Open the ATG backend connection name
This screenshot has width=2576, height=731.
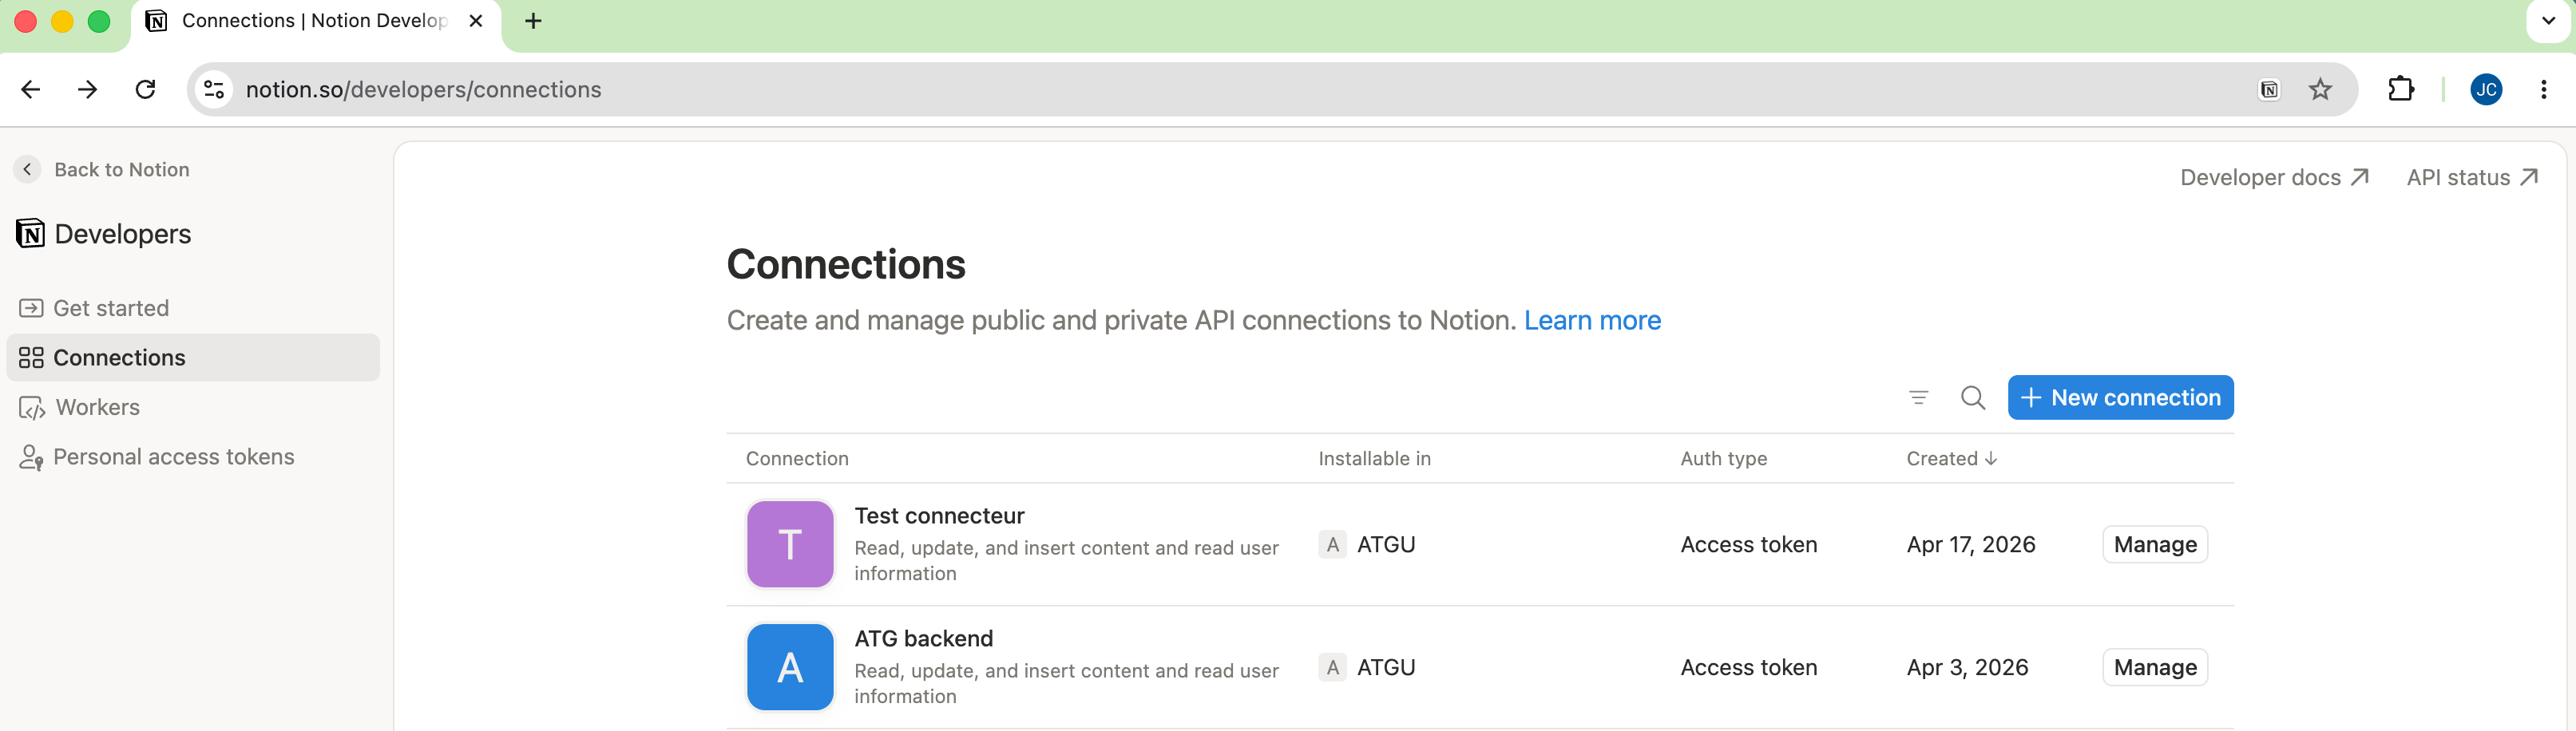(x=923, y=639)
